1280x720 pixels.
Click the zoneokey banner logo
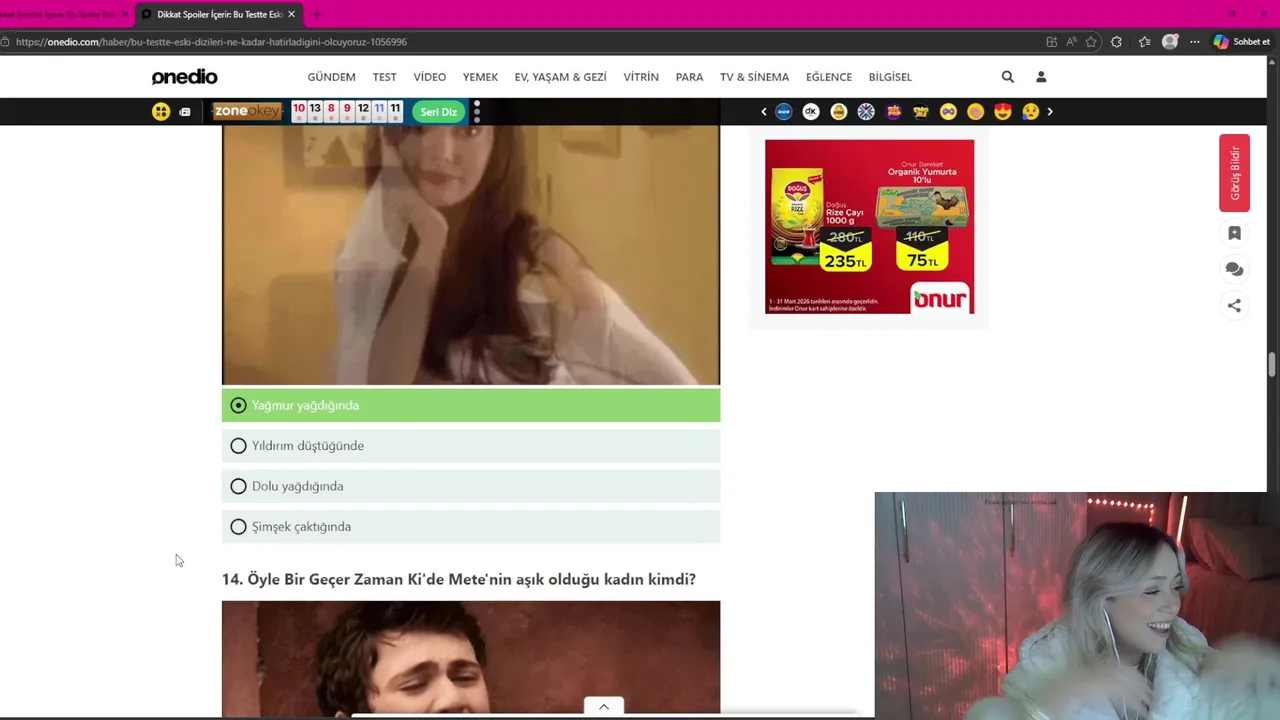click(x=248, y=111)
